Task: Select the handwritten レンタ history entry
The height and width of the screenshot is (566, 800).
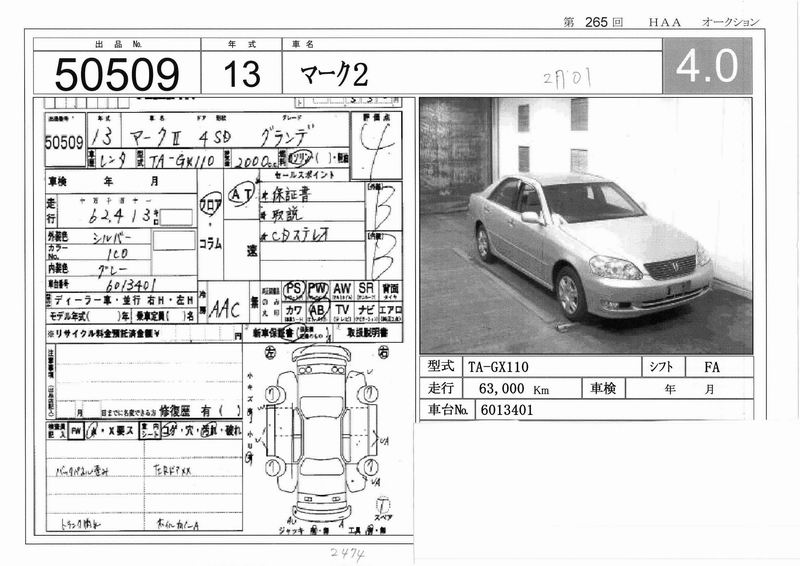Action: pos(112,161)
